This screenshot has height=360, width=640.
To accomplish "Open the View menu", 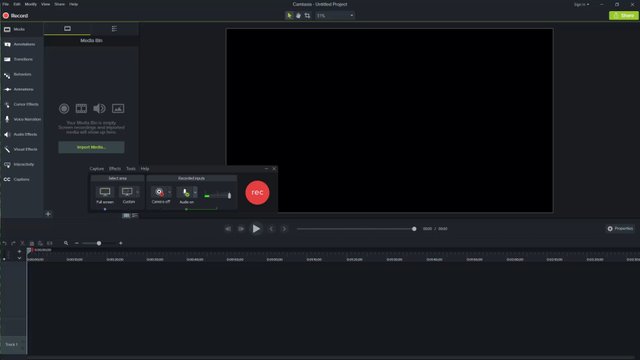I will pos(45,4).
